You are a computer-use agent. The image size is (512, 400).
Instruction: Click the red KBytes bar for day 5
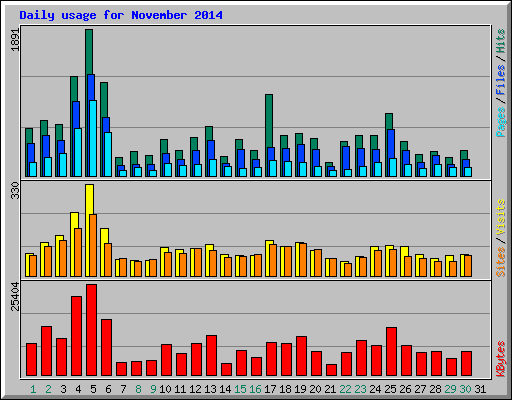click(92, 330)
